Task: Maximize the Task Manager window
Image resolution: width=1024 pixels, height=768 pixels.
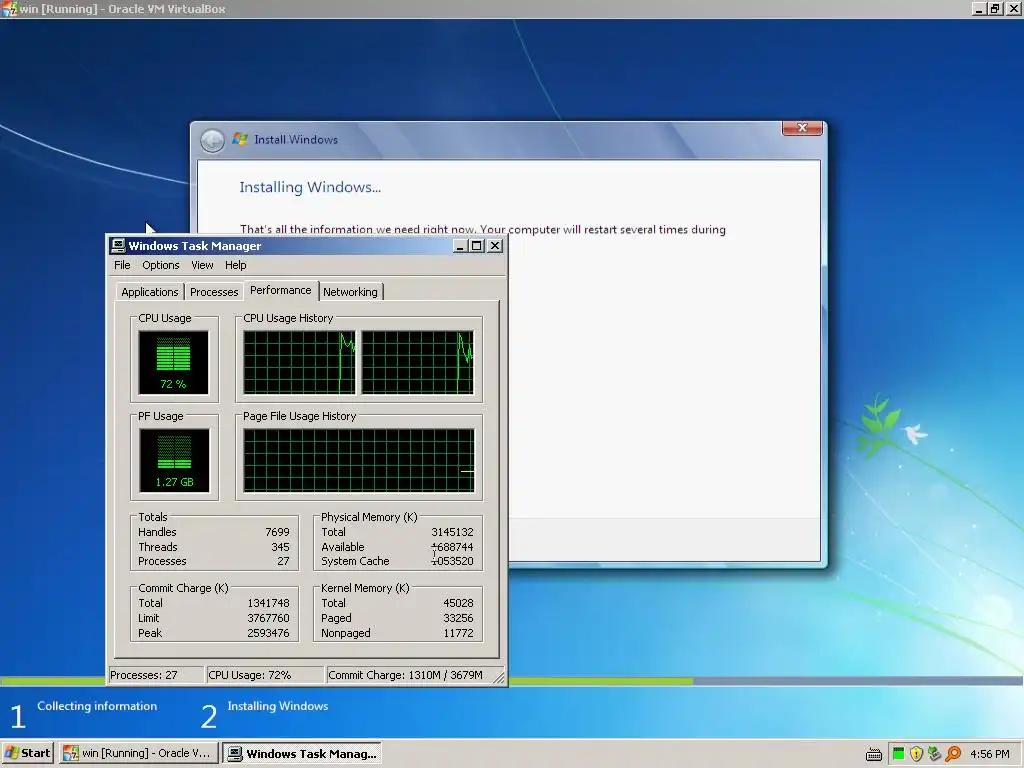Action: point(477,246)
